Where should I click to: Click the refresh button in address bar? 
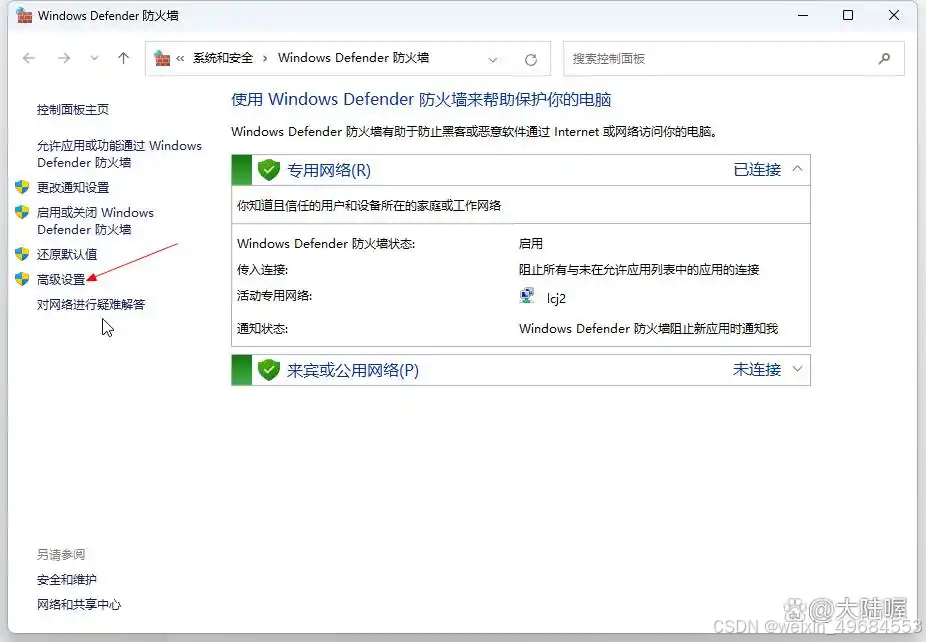[x=531, y=59]
